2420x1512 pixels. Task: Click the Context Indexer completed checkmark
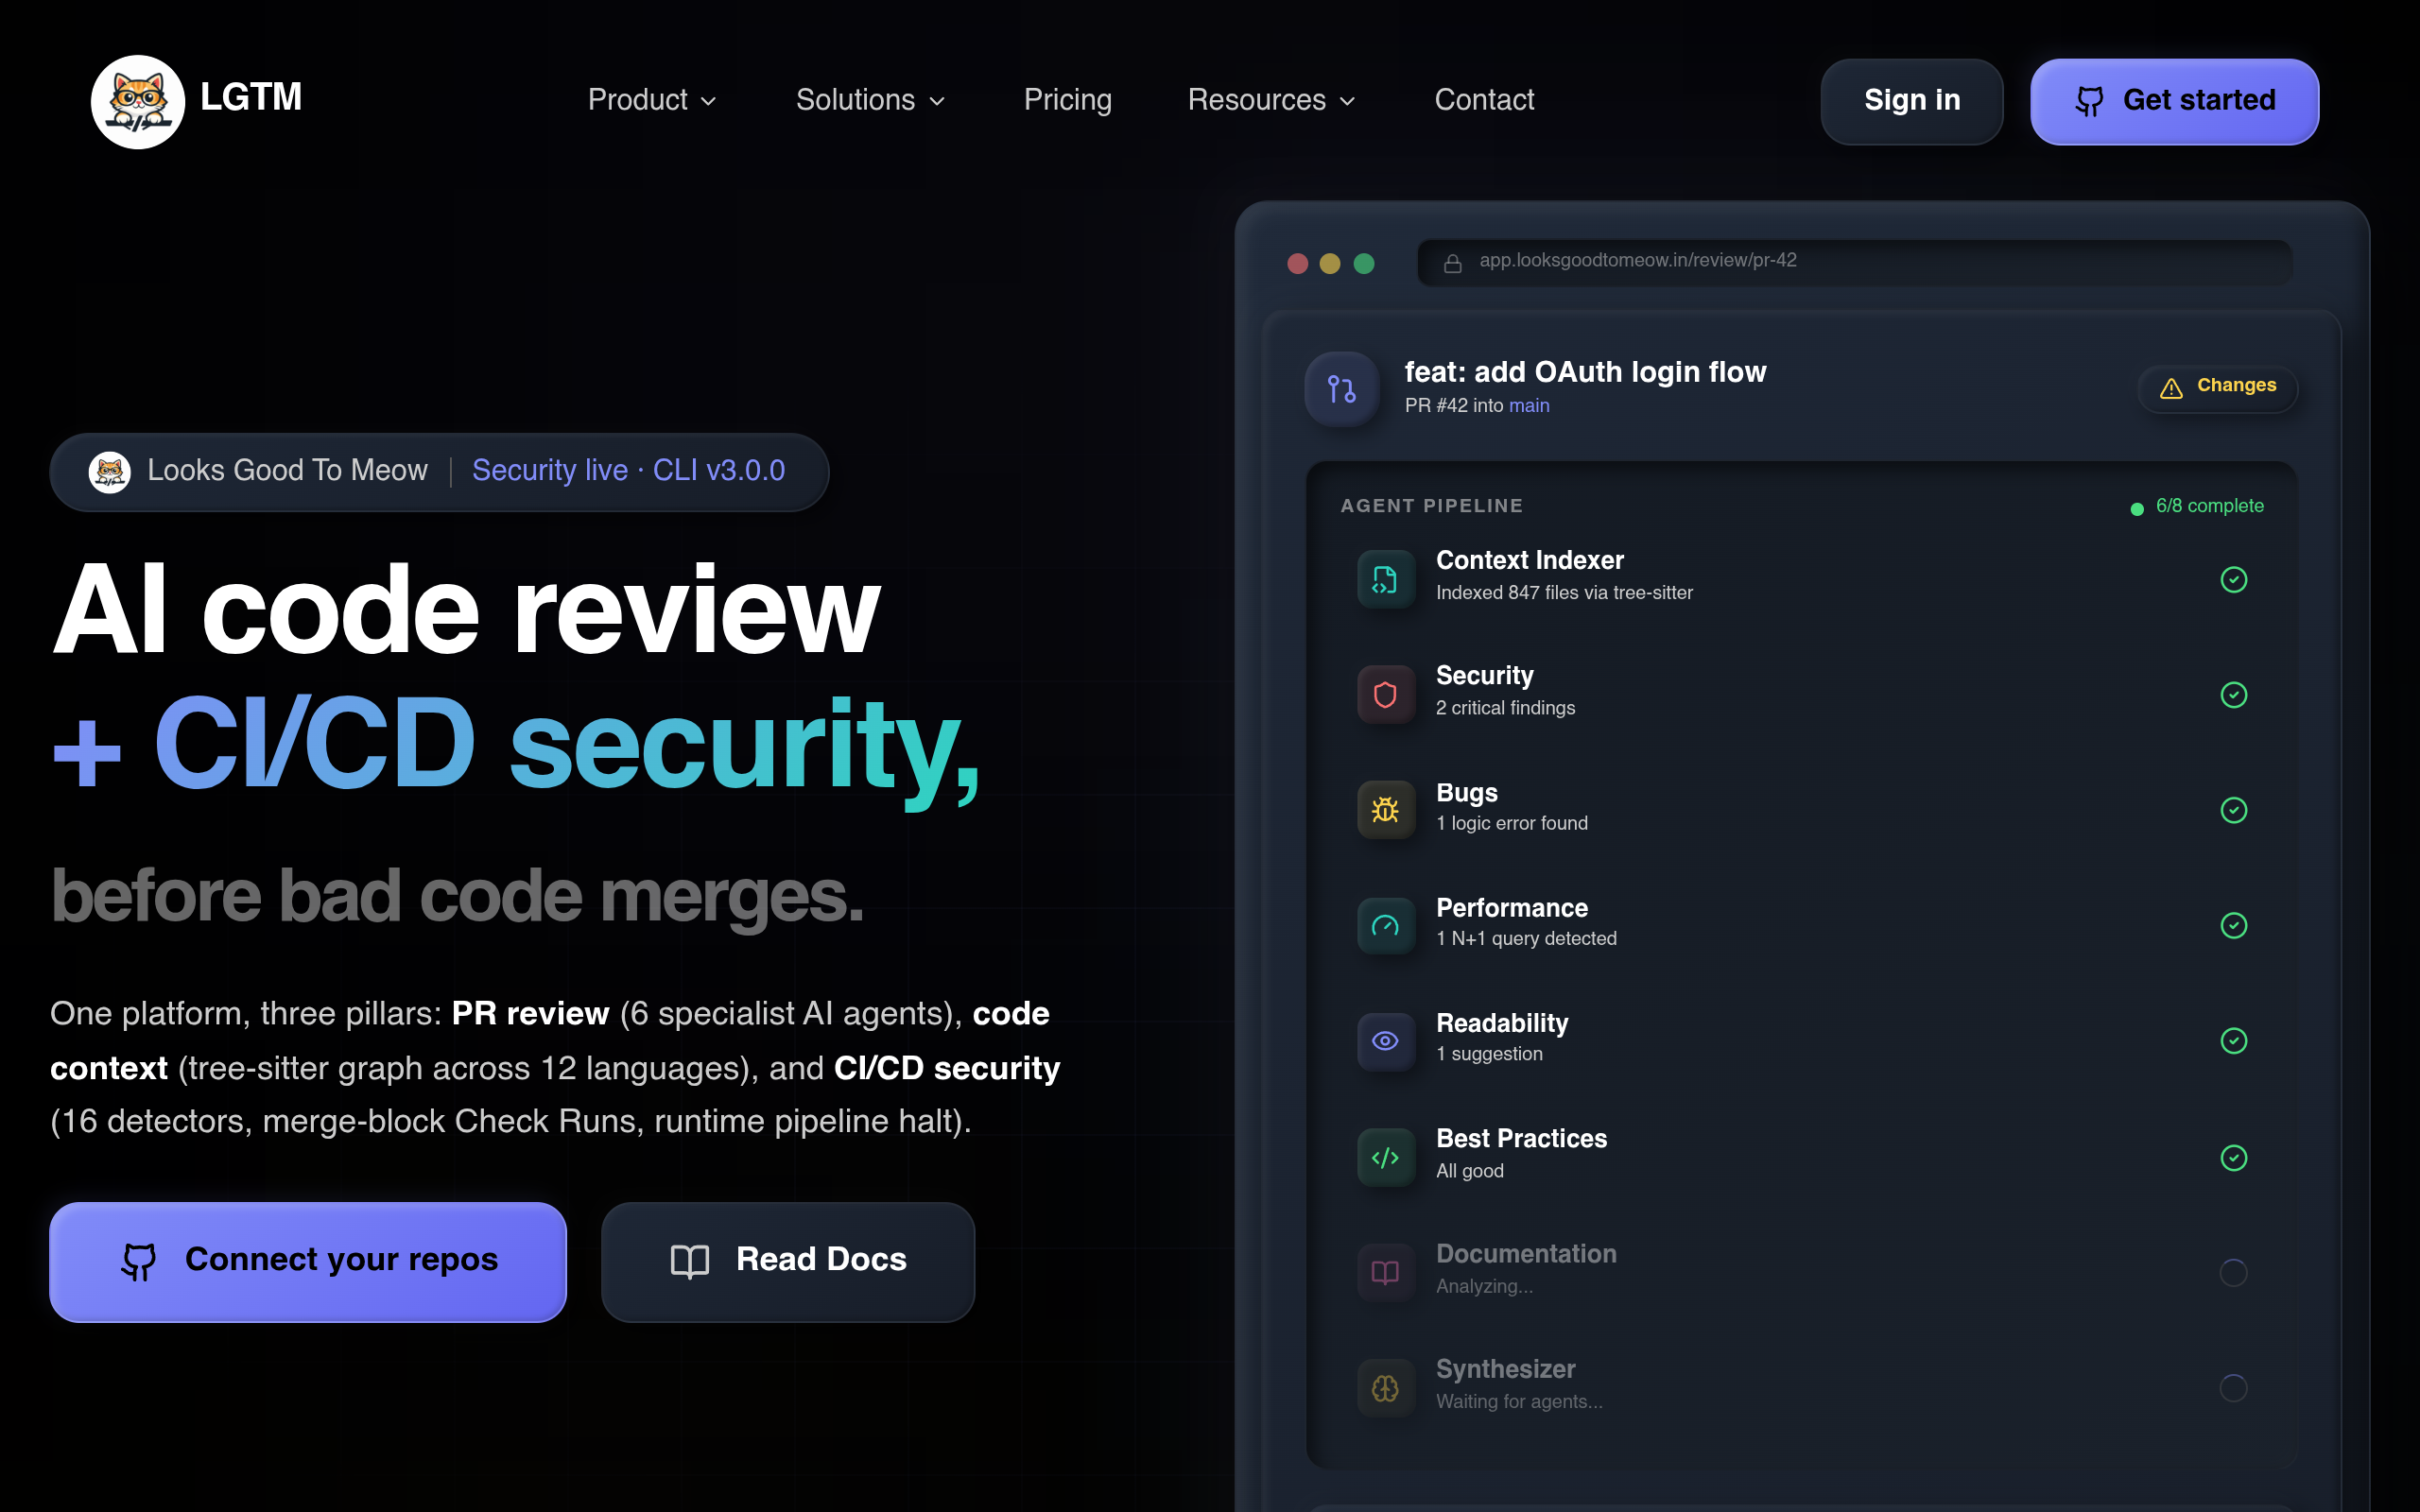coord(2234,579)
